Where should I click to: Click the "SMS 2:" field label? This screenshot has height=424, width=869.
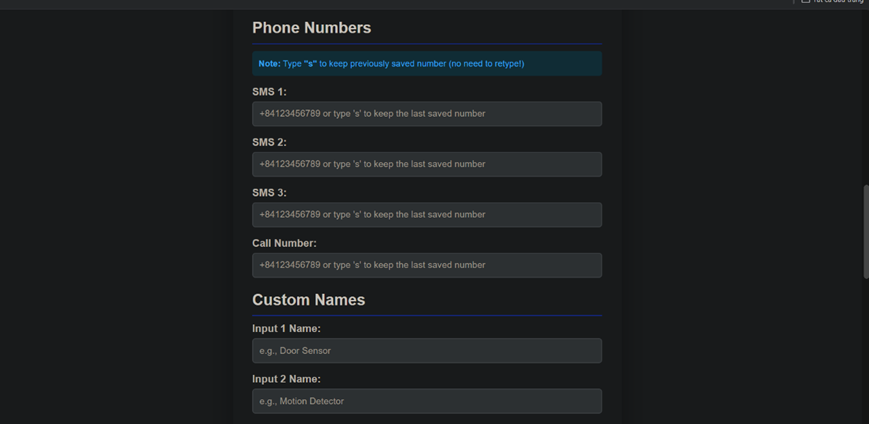click(269, 142)
